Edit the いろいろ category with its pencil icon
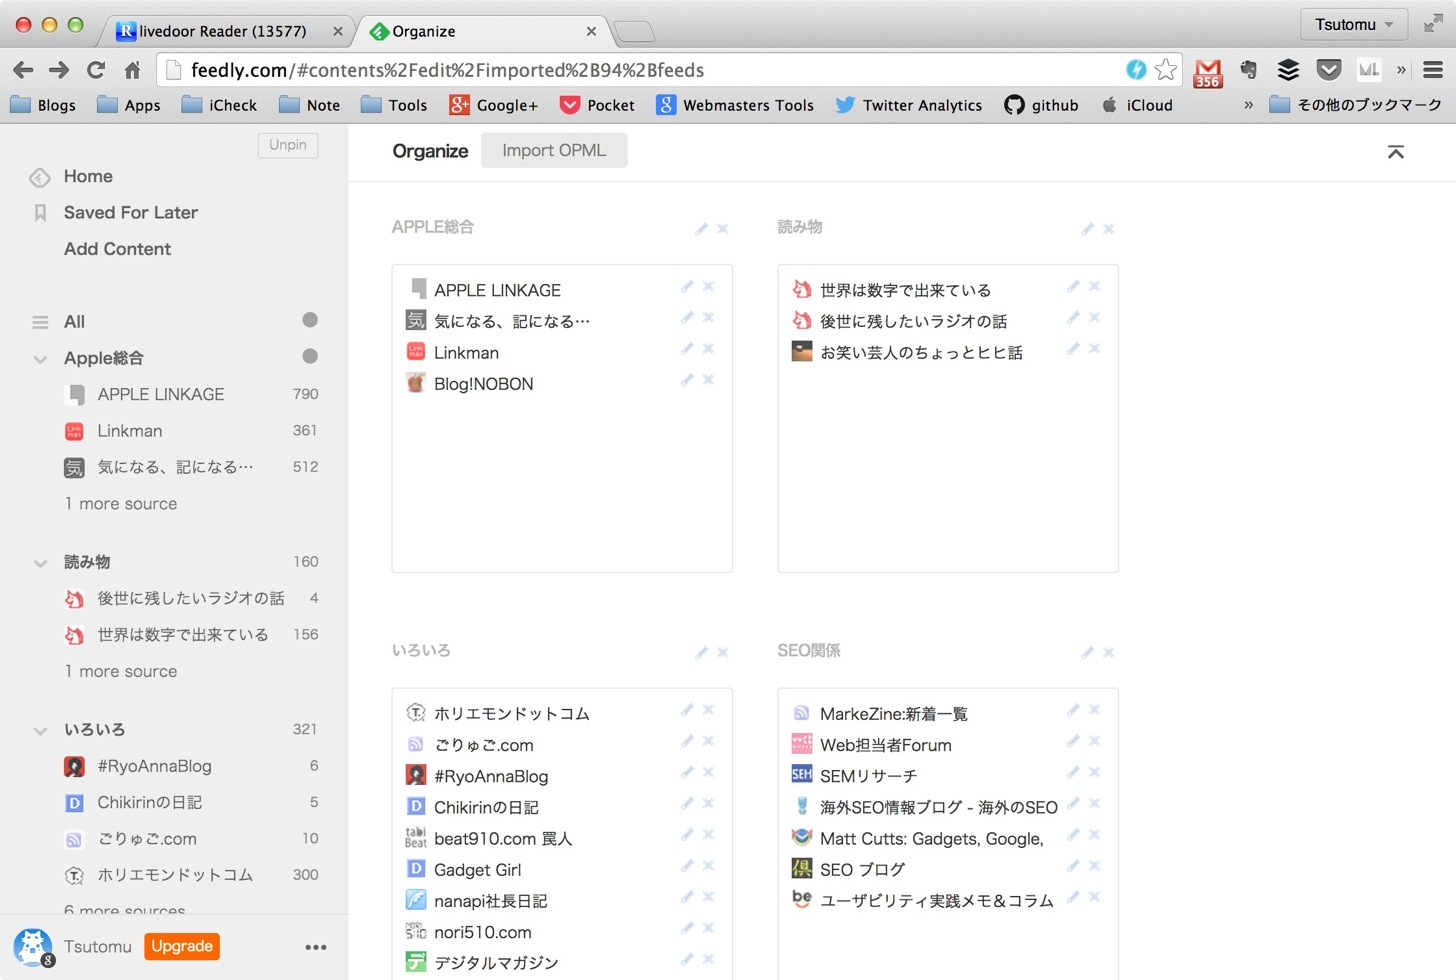This screenshot has width=1456, height=980. coord(701,653)
